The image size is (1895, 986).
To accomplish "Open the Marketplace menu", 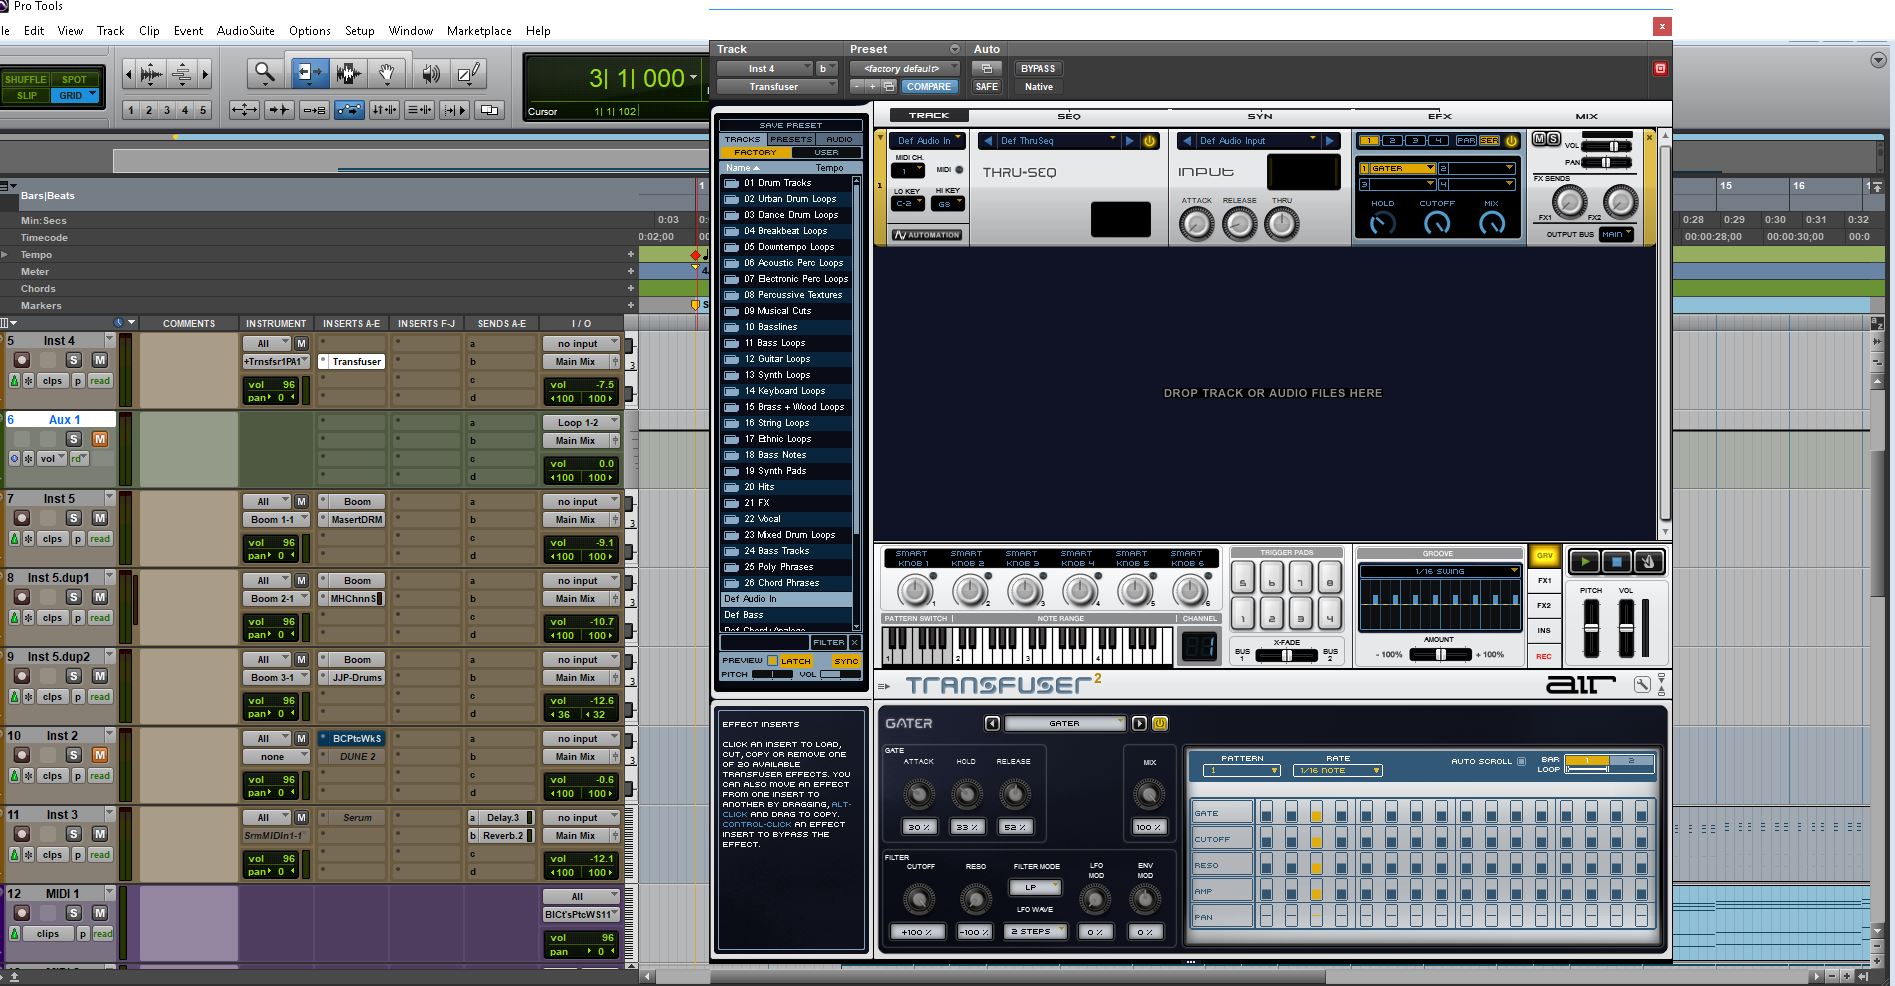I will (479, 31).
